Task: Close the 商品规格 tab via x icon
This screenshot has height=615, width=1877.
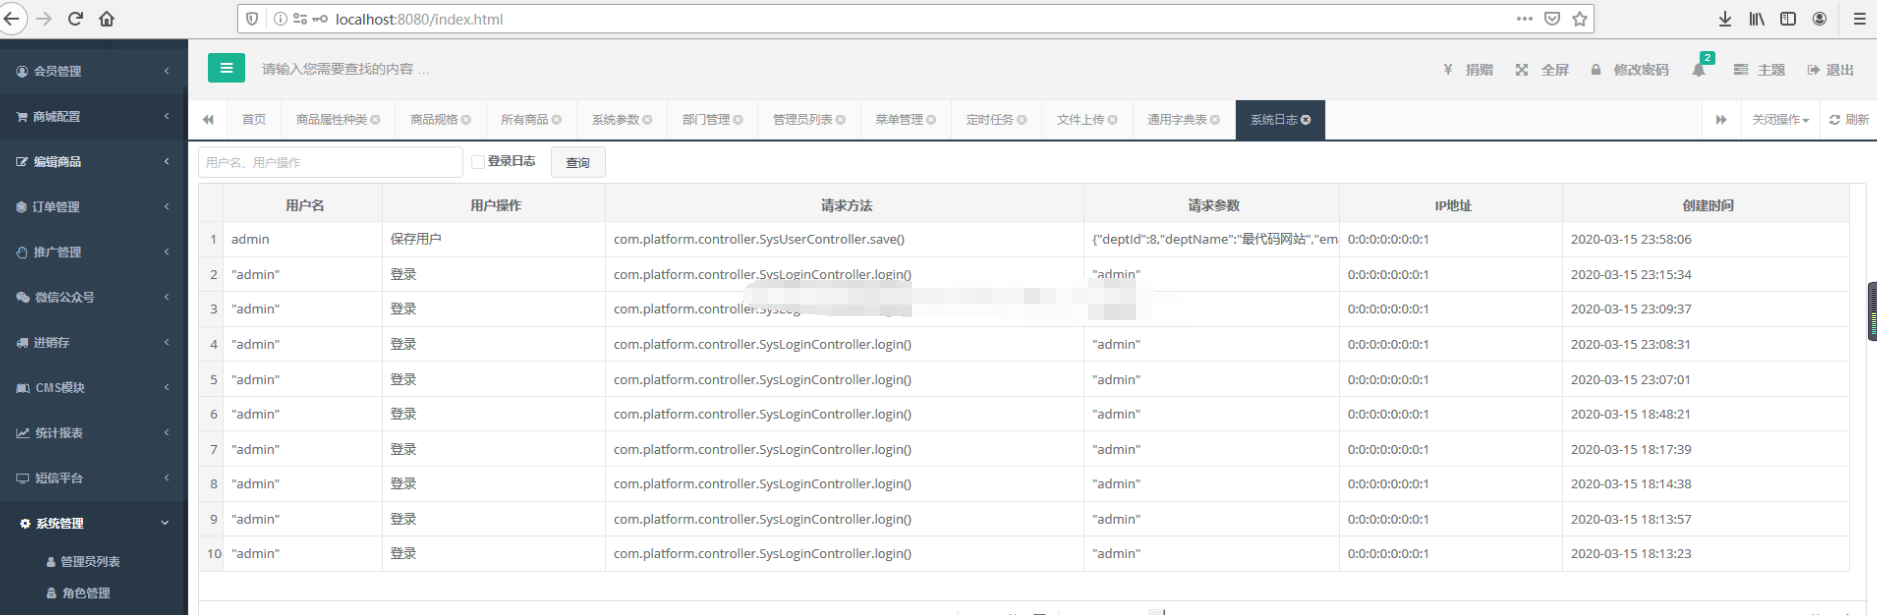Action: tap(466, 120)
